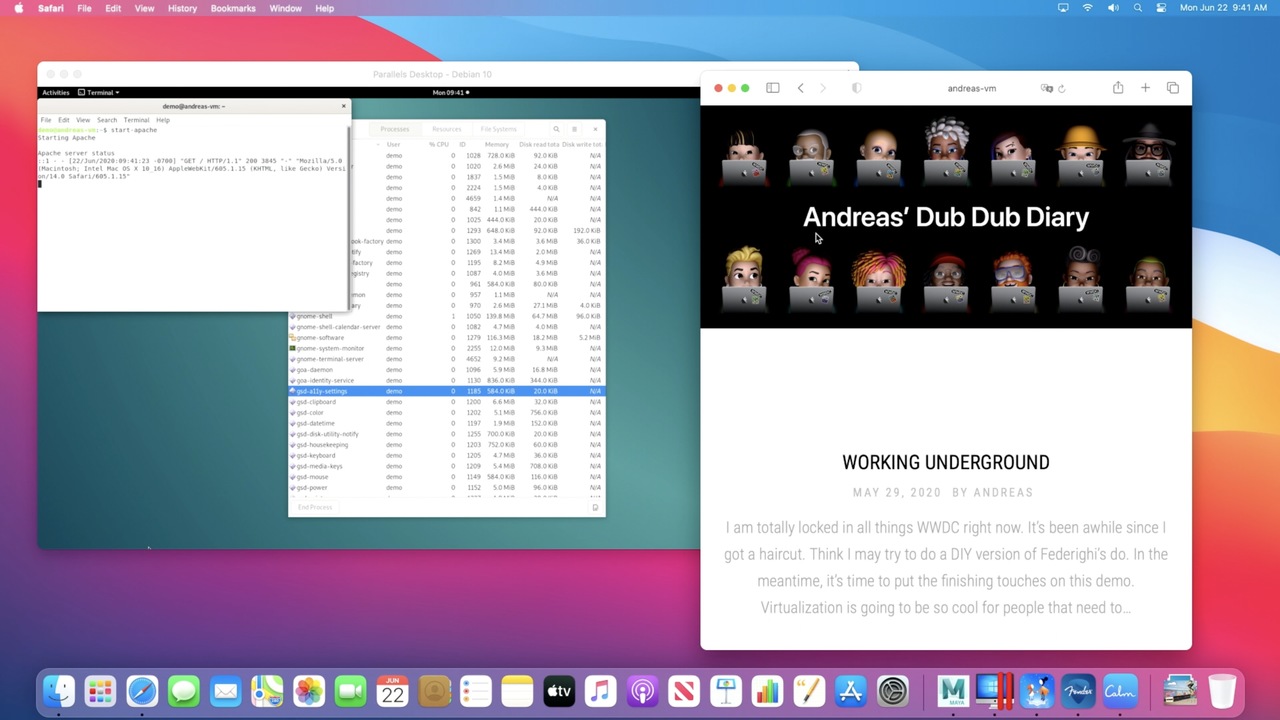Open Parallels Desktop from the Dock
This screenshot has height=720, width=1280.
(x=994, y=691)
